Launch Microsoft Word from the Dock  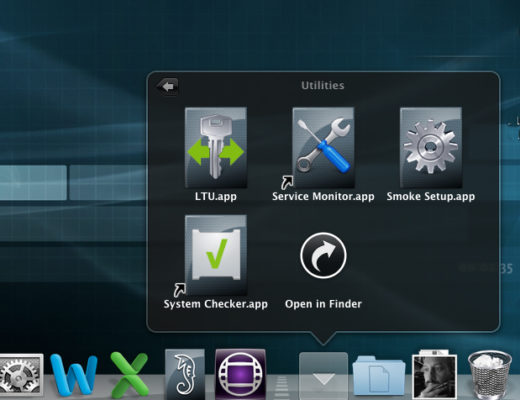(74, 375)
